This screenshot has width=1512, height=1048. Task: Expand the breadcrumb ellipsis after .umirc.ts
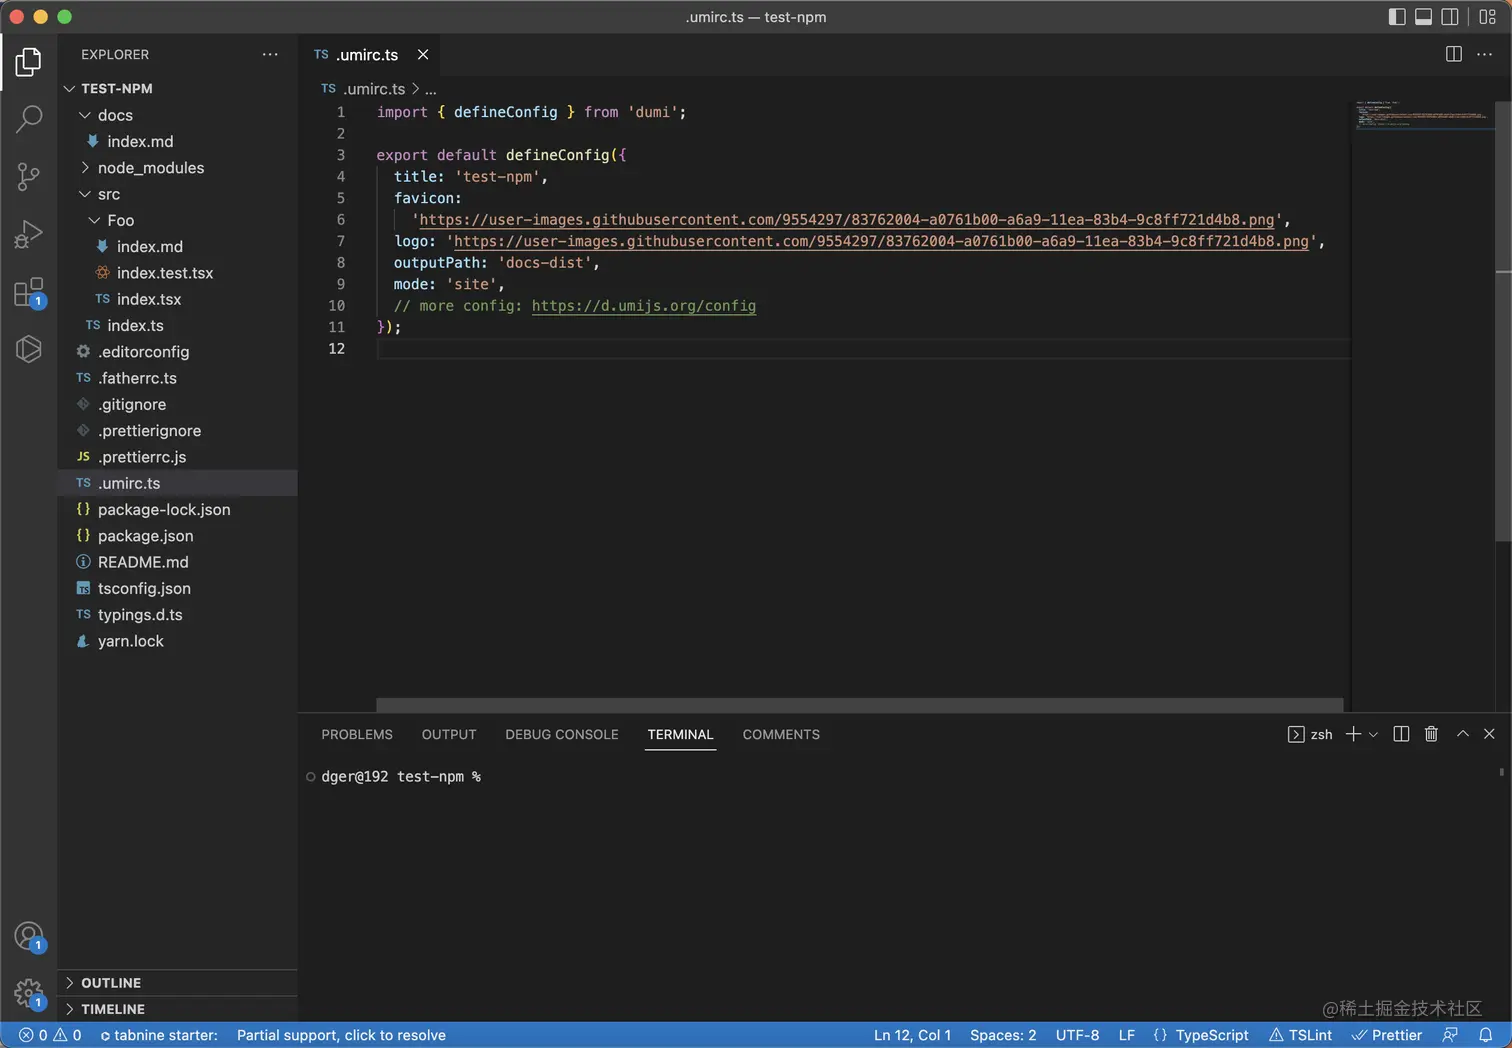click(x=431, y=89)
